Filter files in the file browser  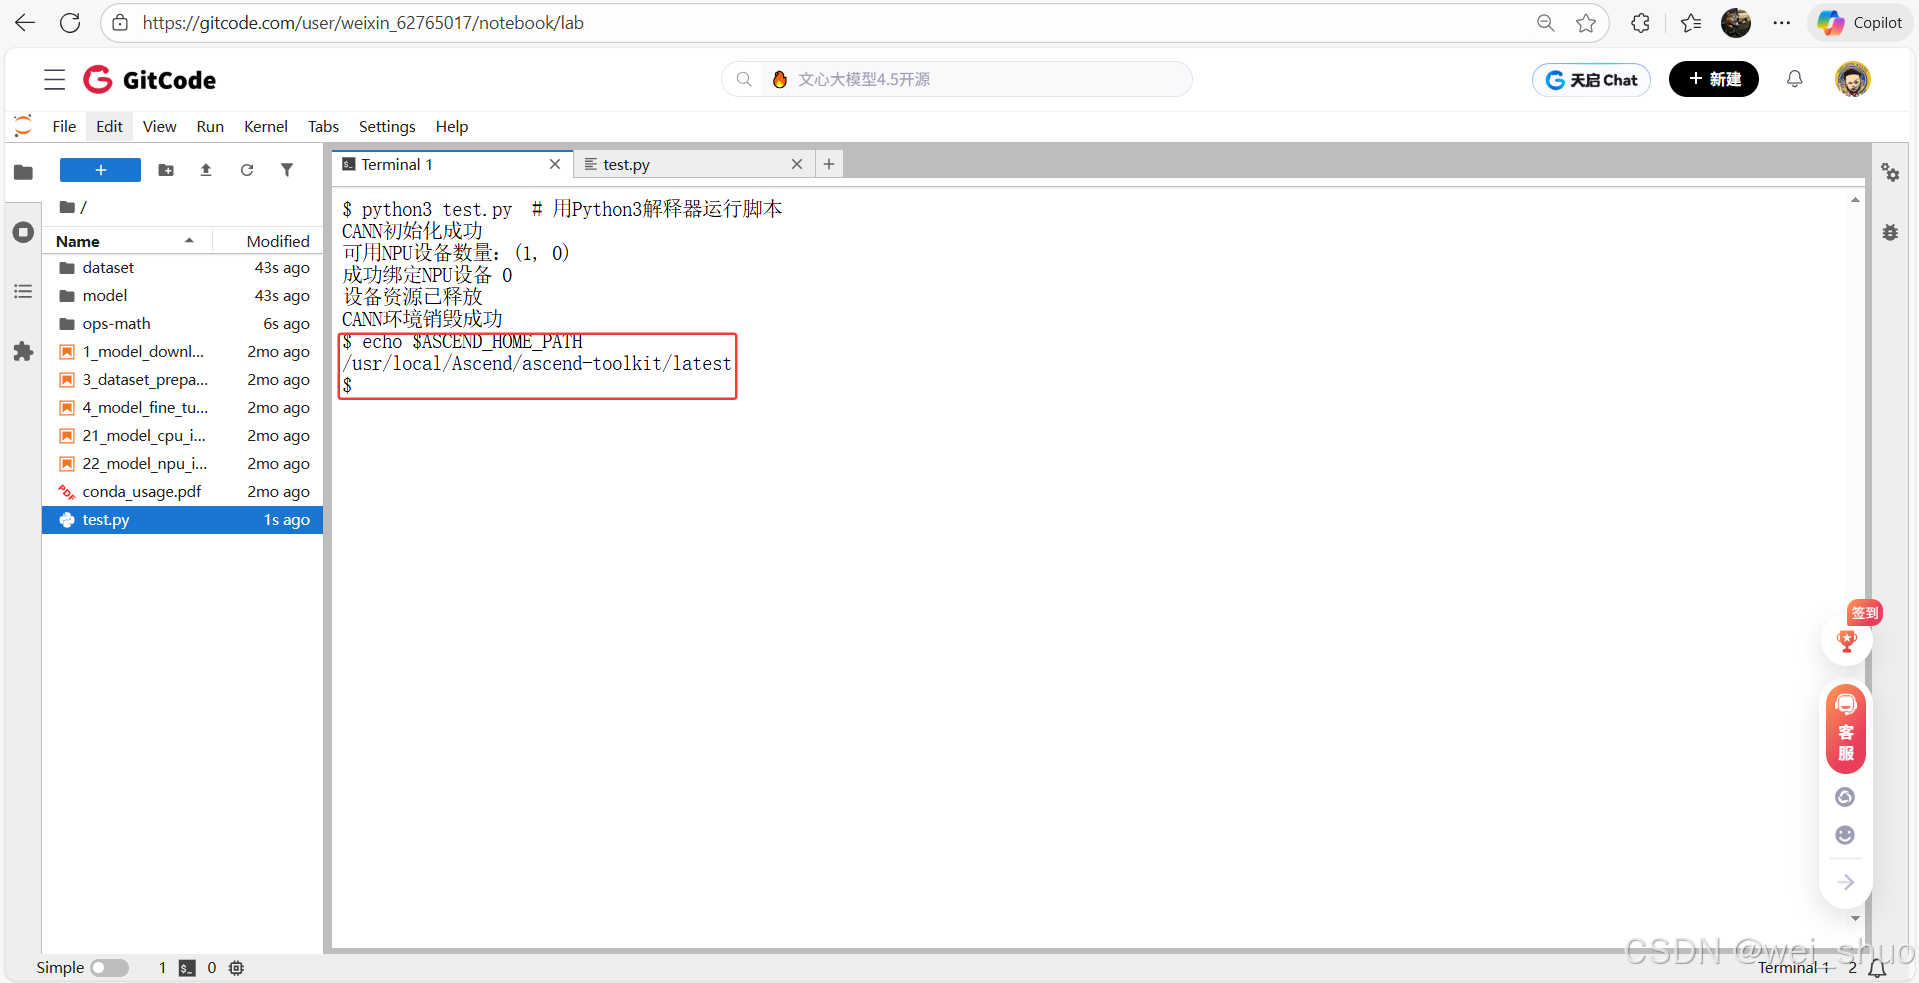click(x=287, y=170)
